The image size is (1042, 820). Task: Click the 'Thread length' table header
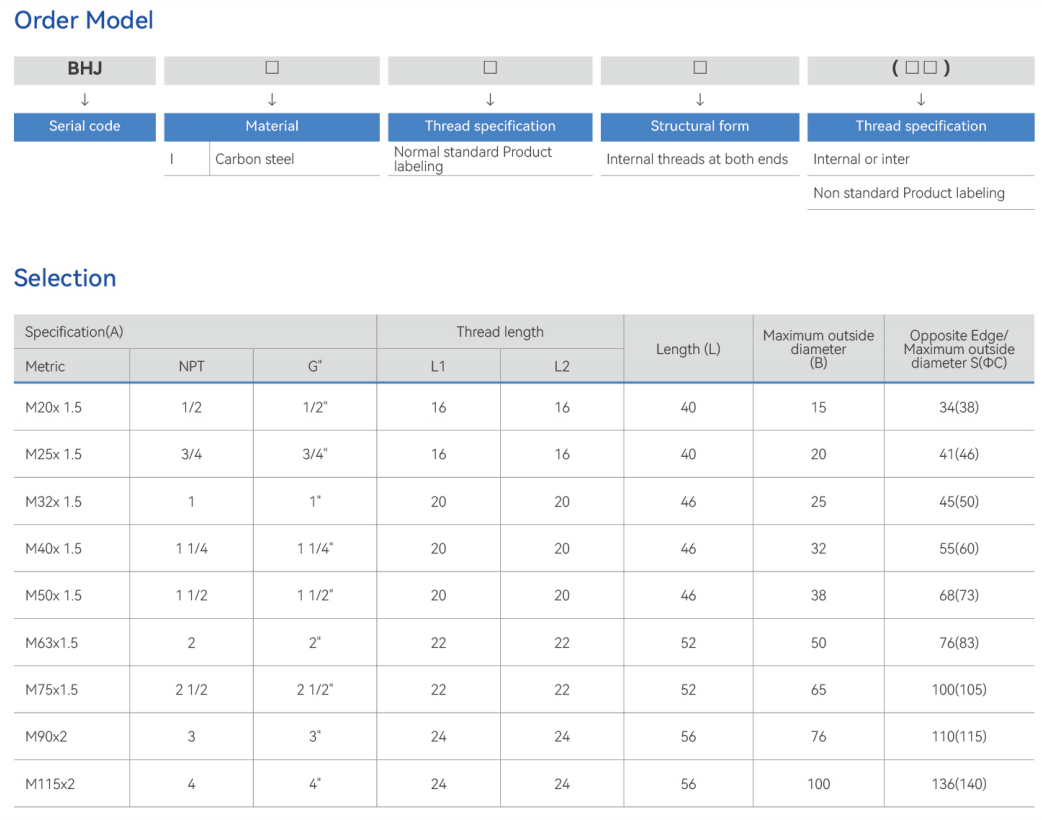[500, 332]
